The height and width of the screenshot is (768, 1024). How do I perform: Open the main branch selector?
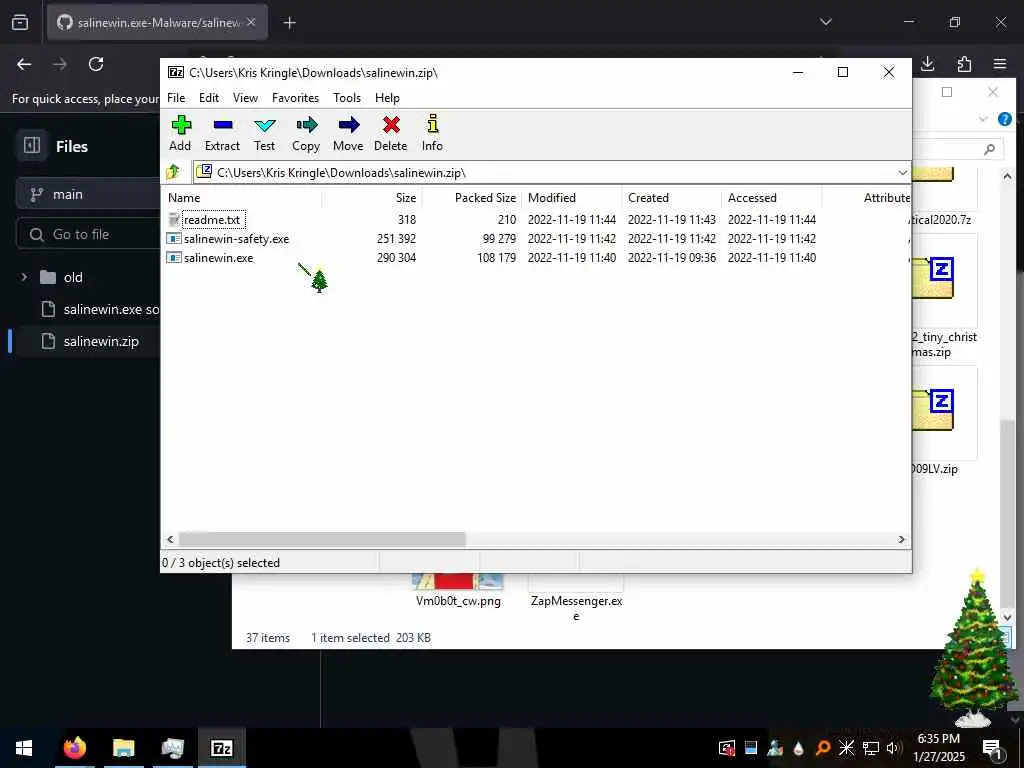pyautogui.click(x=88, y=195)
